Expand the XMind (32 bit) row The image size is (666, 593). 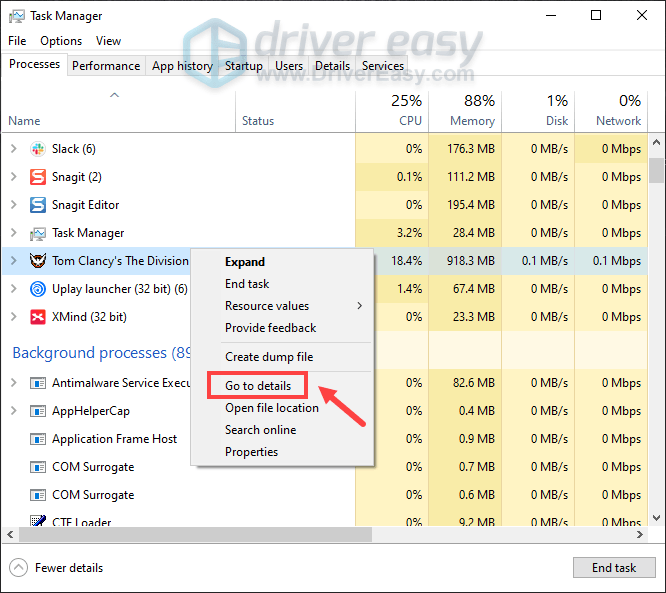click(14, 317)
